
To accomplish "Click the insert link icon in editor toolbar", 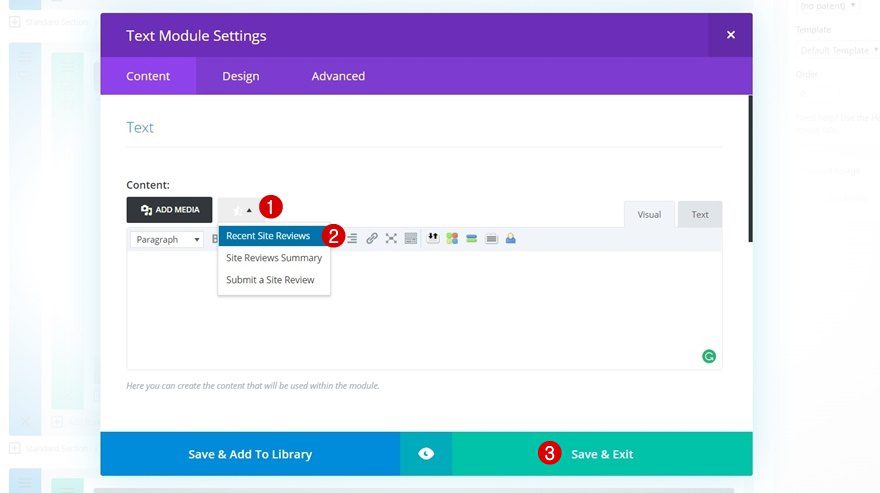I will (x=372, y=239).
